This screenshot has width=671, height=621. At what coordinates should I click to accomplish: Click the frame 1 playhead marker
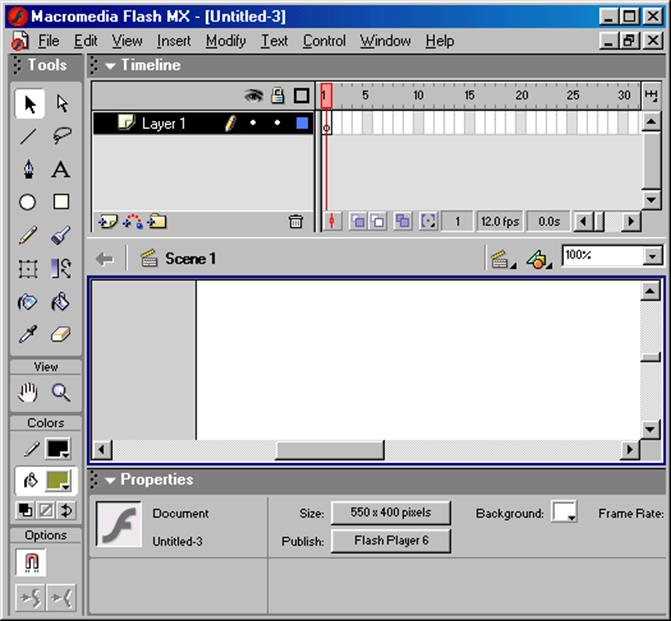pyautogui.click(x=326, y=95)
